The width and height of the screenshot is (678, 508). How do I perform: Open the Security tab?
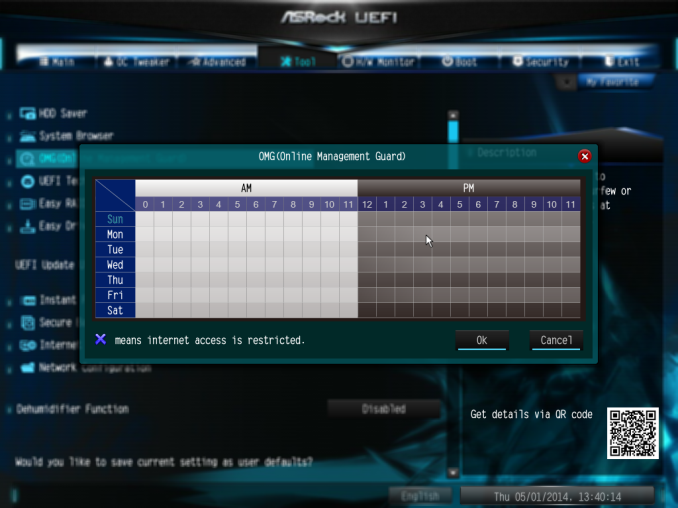[x=540, y=62]
